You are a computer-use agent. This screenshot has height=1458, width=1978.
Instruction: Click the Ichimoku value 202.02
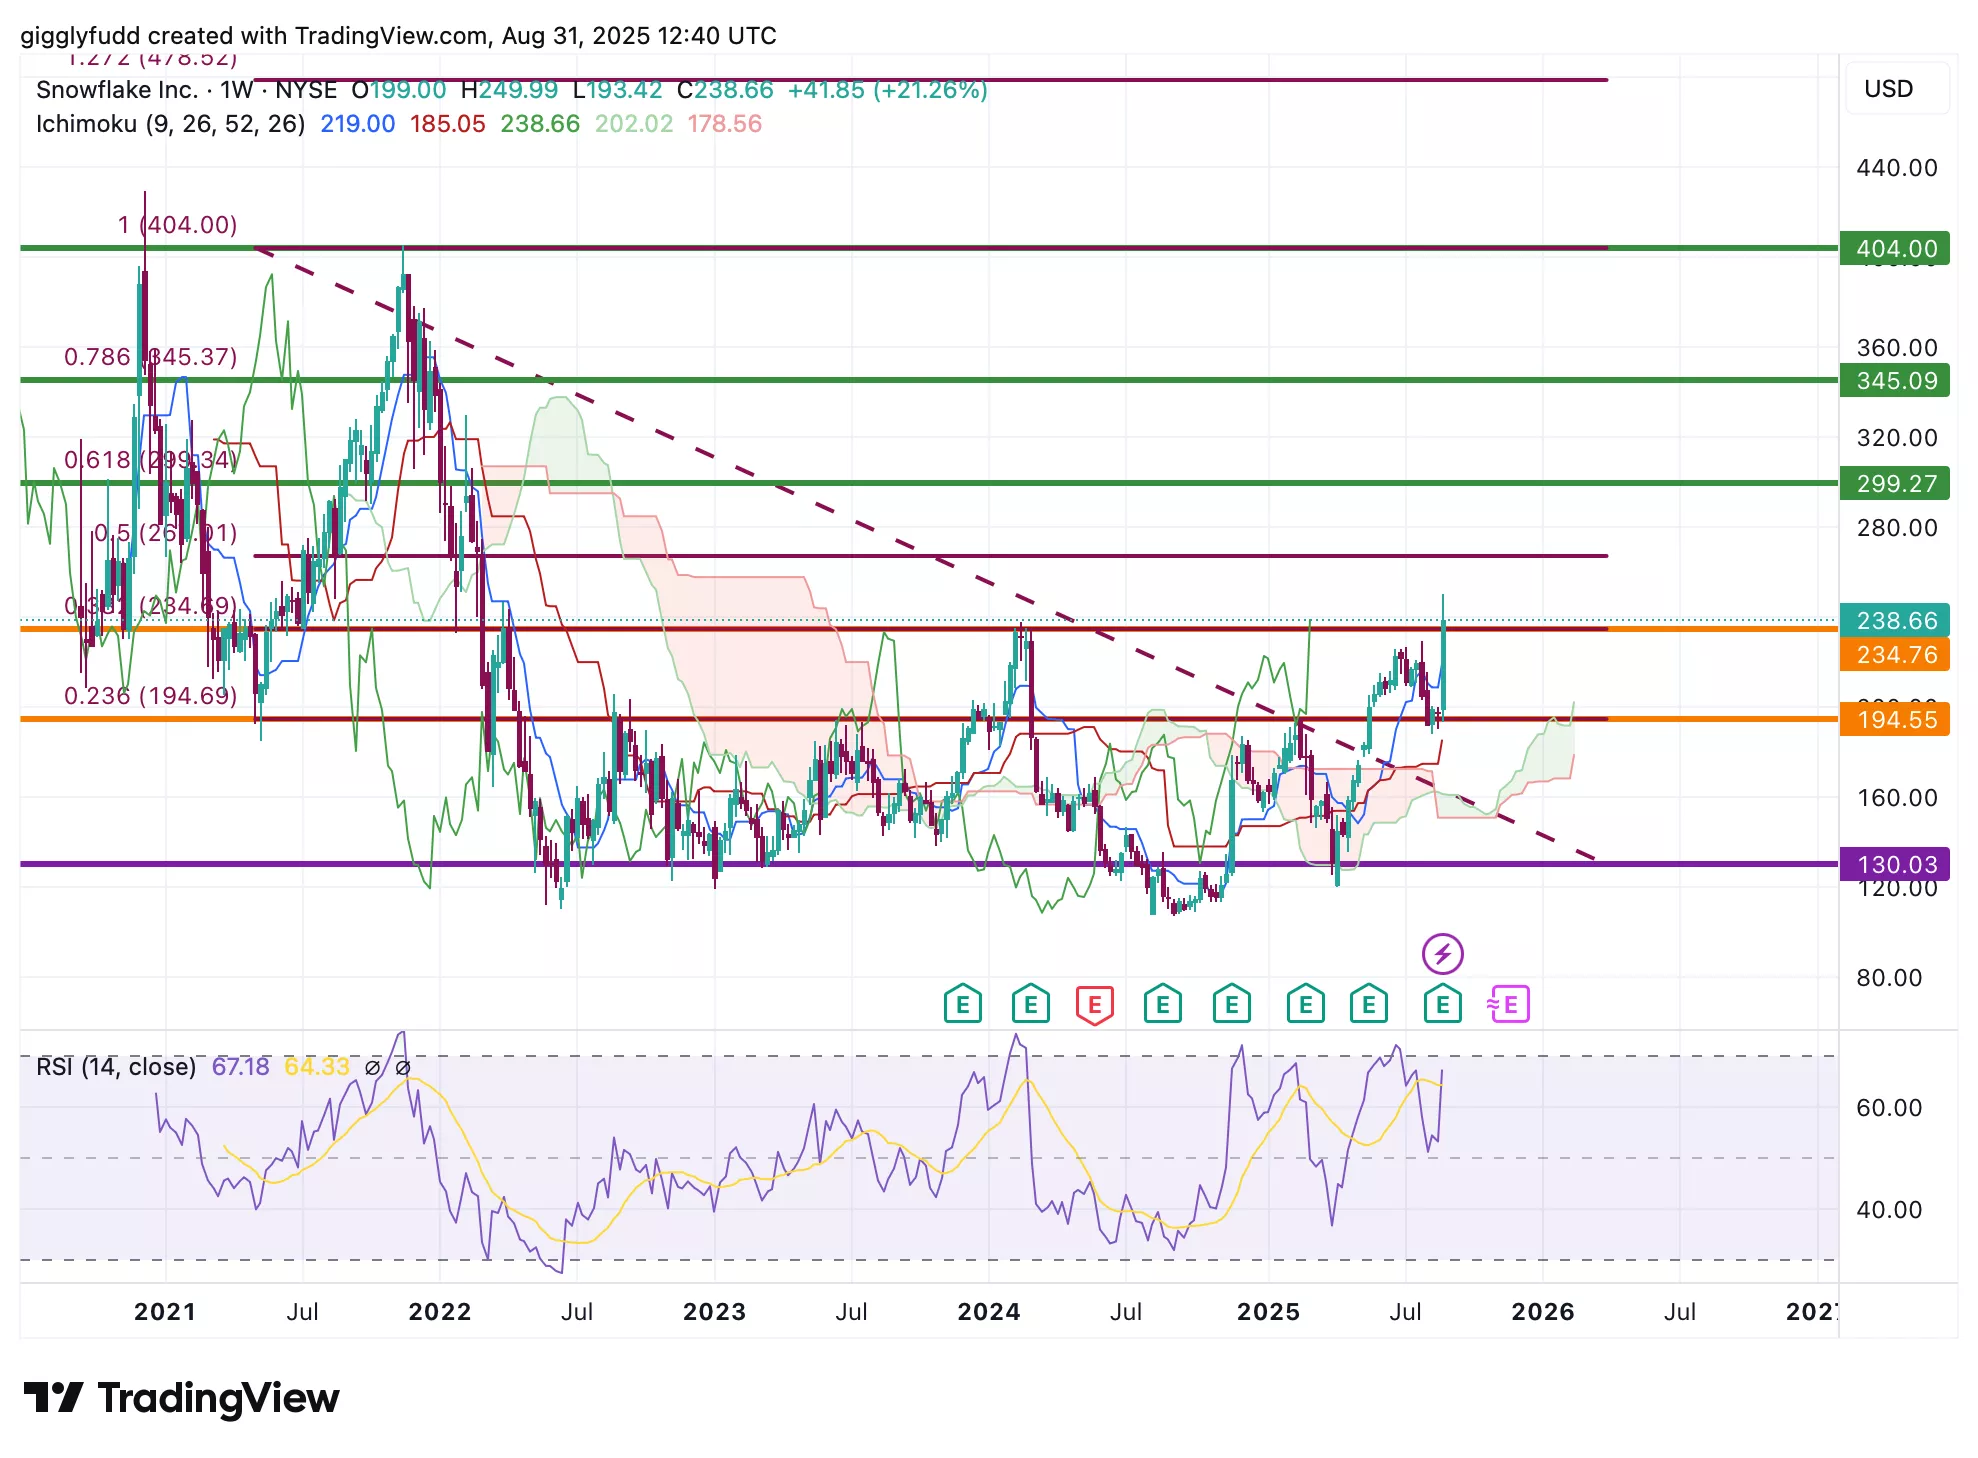pyautogui.click(x=634, y=124)
